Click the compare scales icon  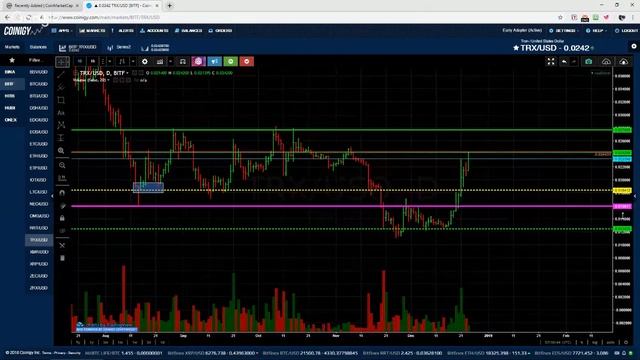click(x=183, y=62)
